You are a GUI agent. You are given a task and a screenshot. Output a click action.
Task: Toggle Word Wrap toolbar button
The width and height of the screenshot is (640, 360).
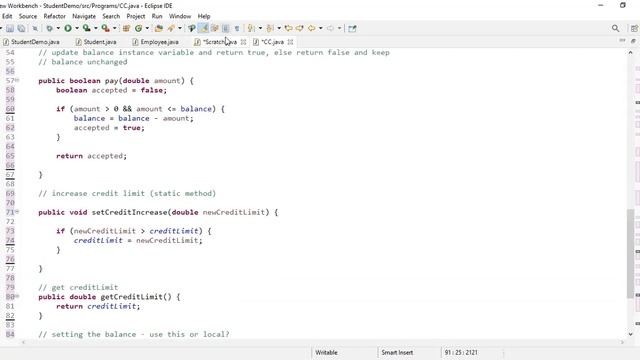tap(214, 28)
